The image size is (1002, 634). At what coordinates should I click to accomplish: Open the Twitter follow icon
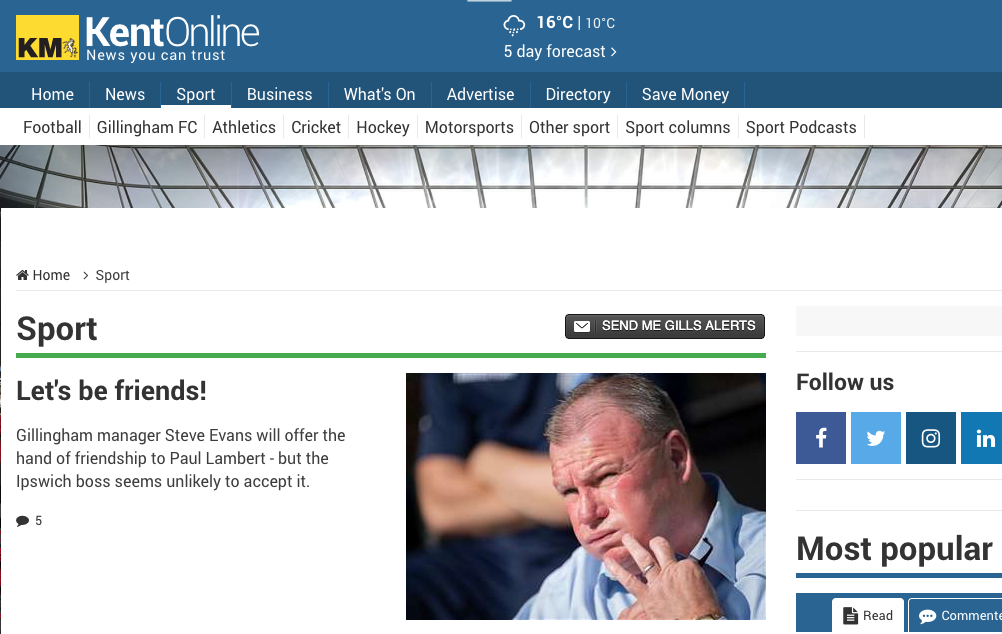(875, 438)
